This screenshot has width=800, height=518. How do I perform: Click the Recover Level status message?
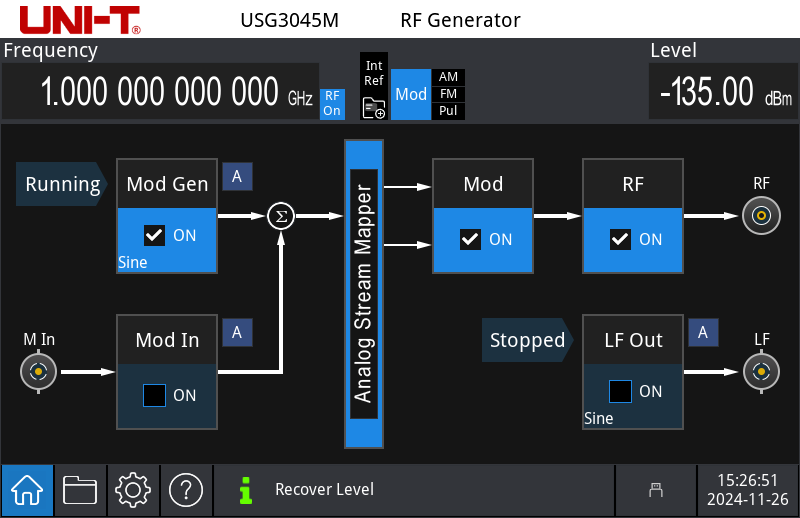point(324,490)
